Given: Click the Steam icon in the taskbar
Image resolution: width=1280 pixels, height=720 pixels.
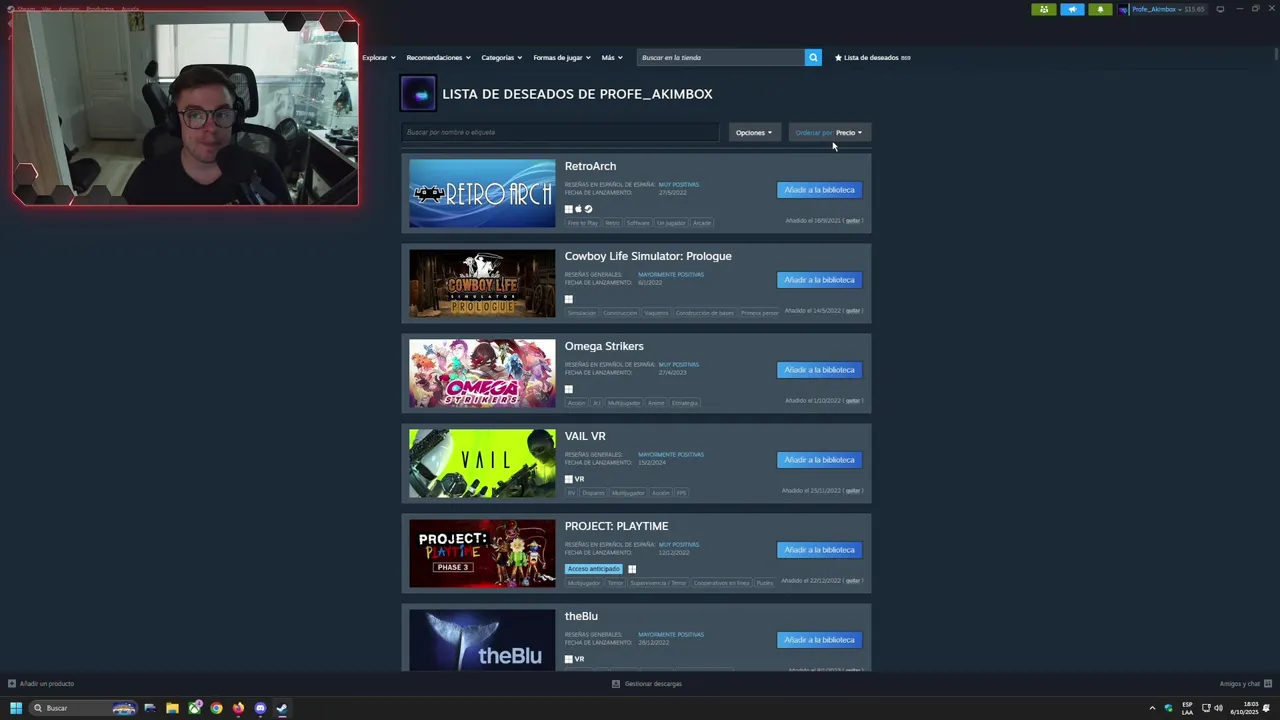Looking at the screenshot, I should pos(282,708).
